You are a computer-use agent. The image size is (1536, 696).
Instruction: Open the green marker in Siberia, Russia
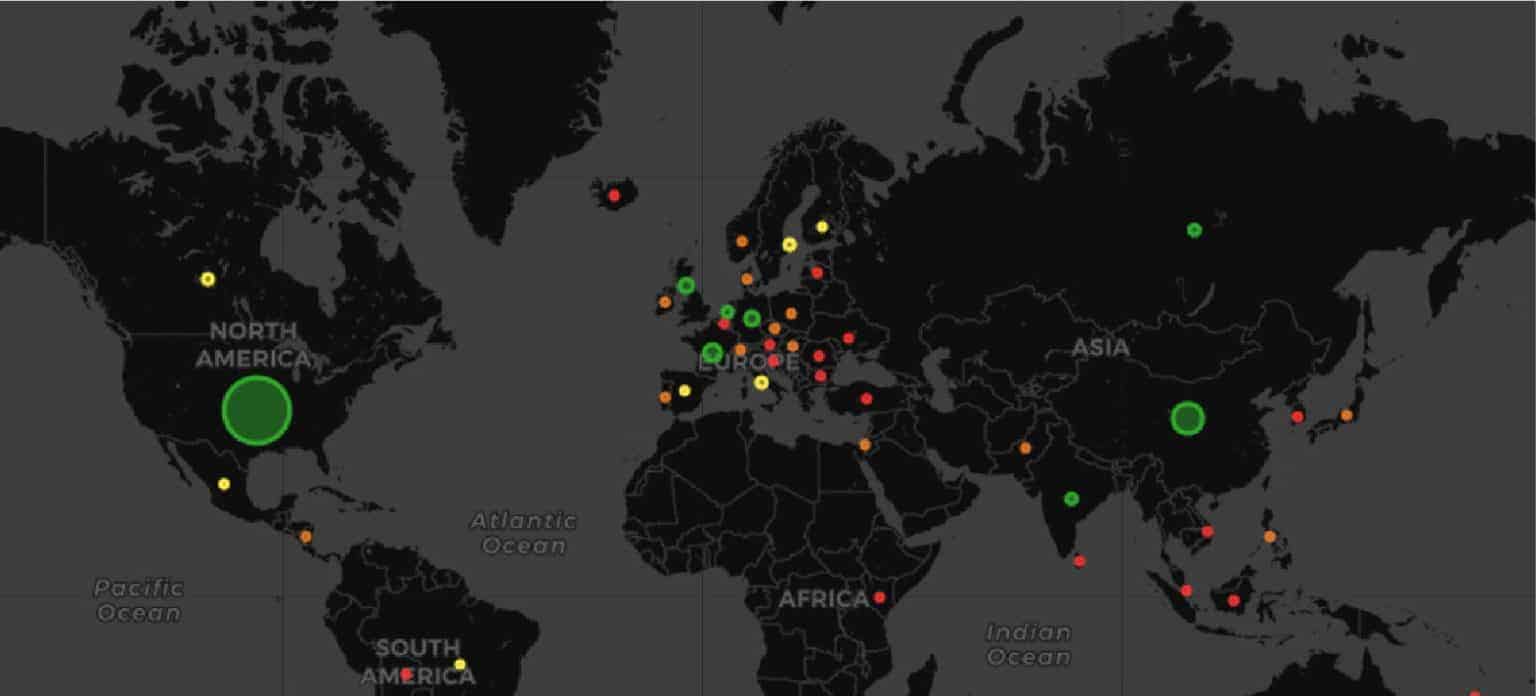point(1194,230)
